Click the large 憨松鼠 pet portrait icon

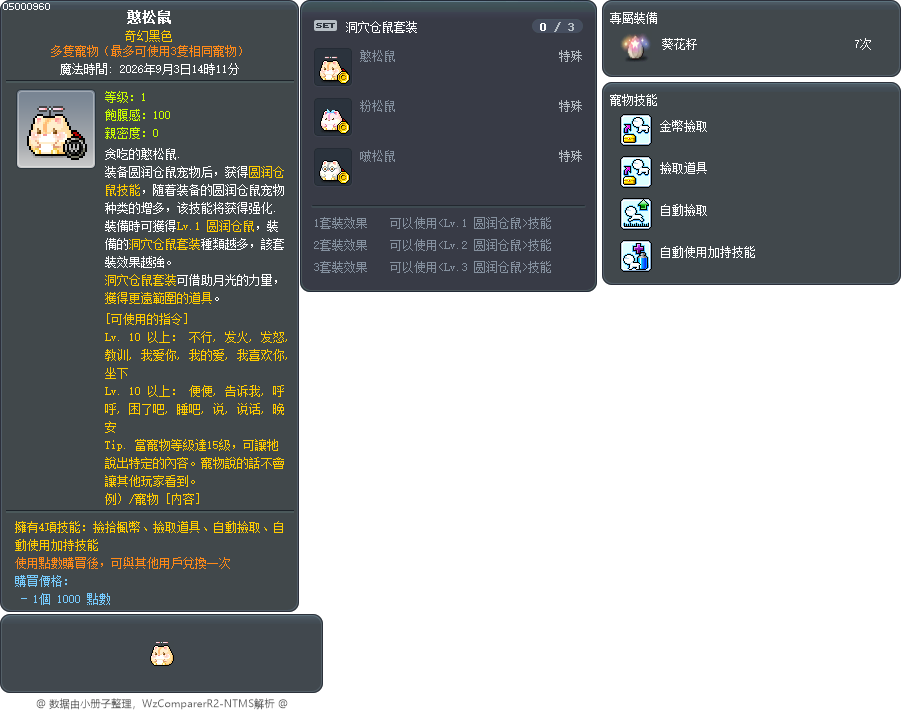pyautogui.click(x=56, y=129)
